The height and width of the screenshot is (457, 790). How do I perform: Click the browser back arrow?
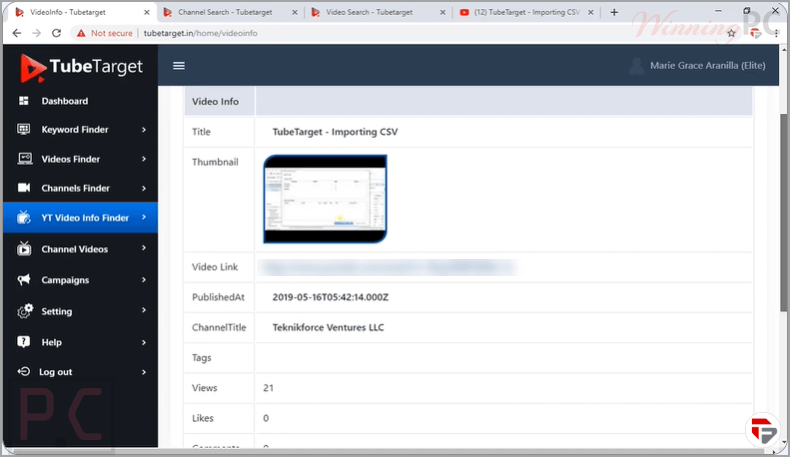coord(17,33)
